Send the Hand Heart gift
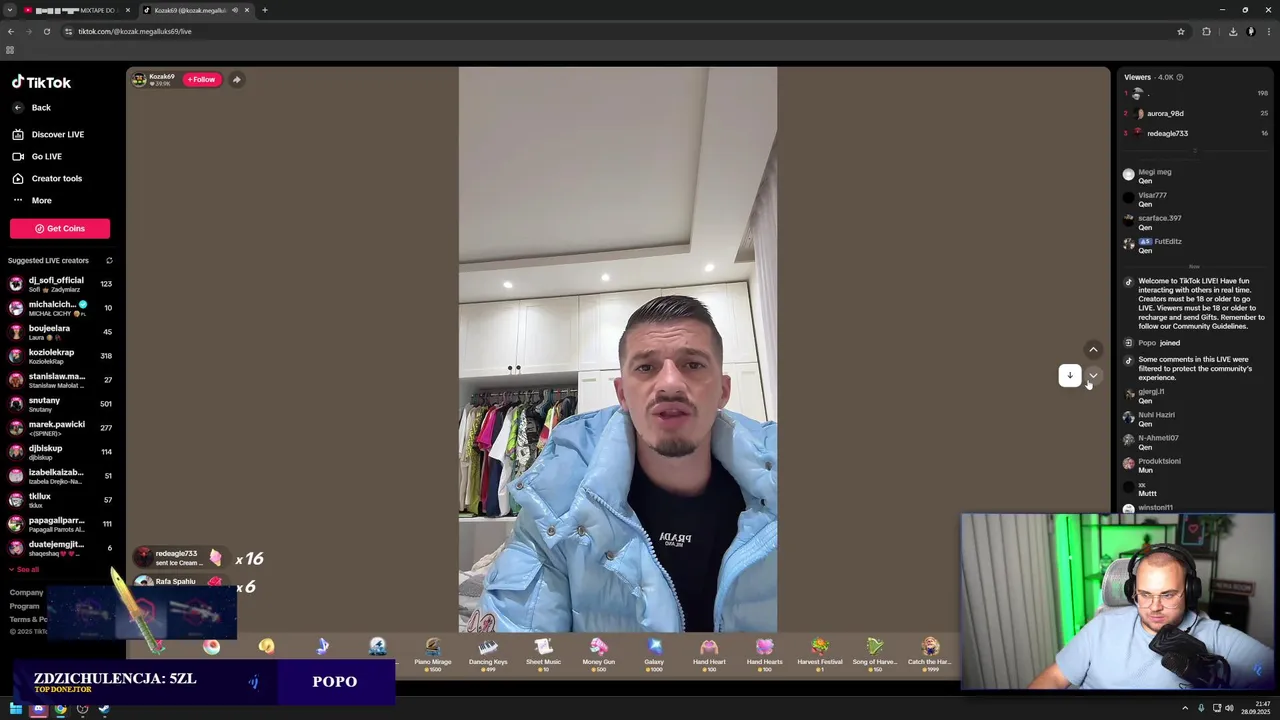Viewport: 1280px width, 720px height. coord(709,653)
